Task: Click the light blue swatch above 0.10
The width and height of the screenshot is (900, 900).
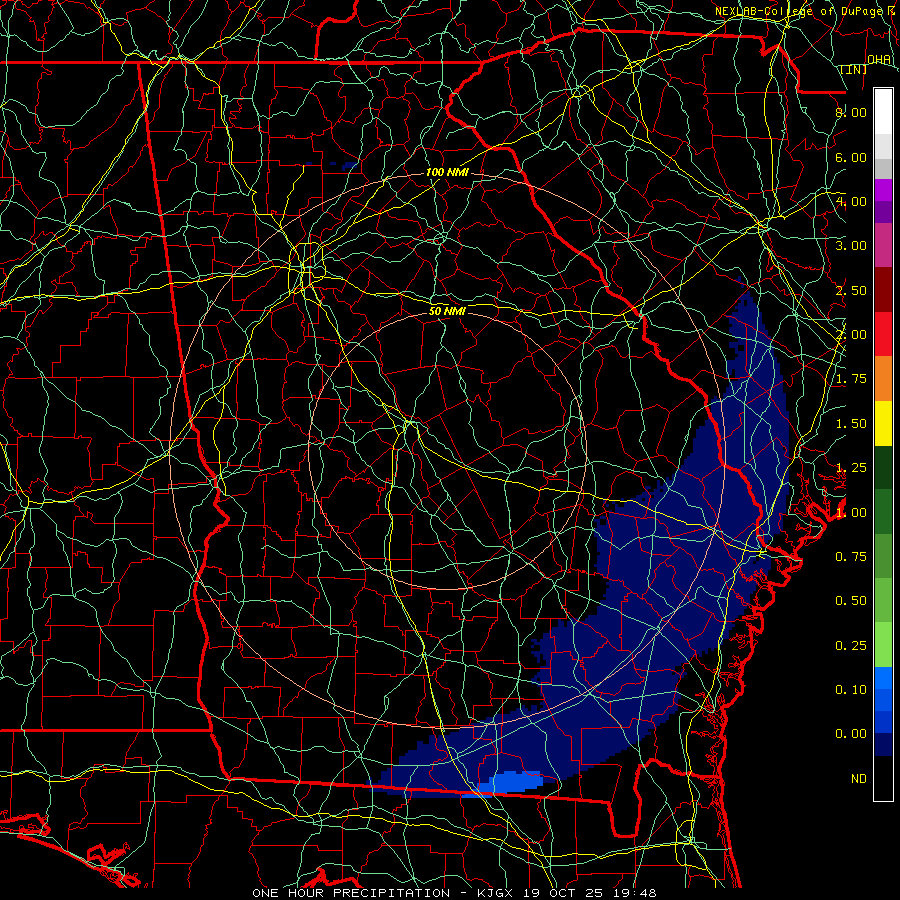Action: [883, 678]
